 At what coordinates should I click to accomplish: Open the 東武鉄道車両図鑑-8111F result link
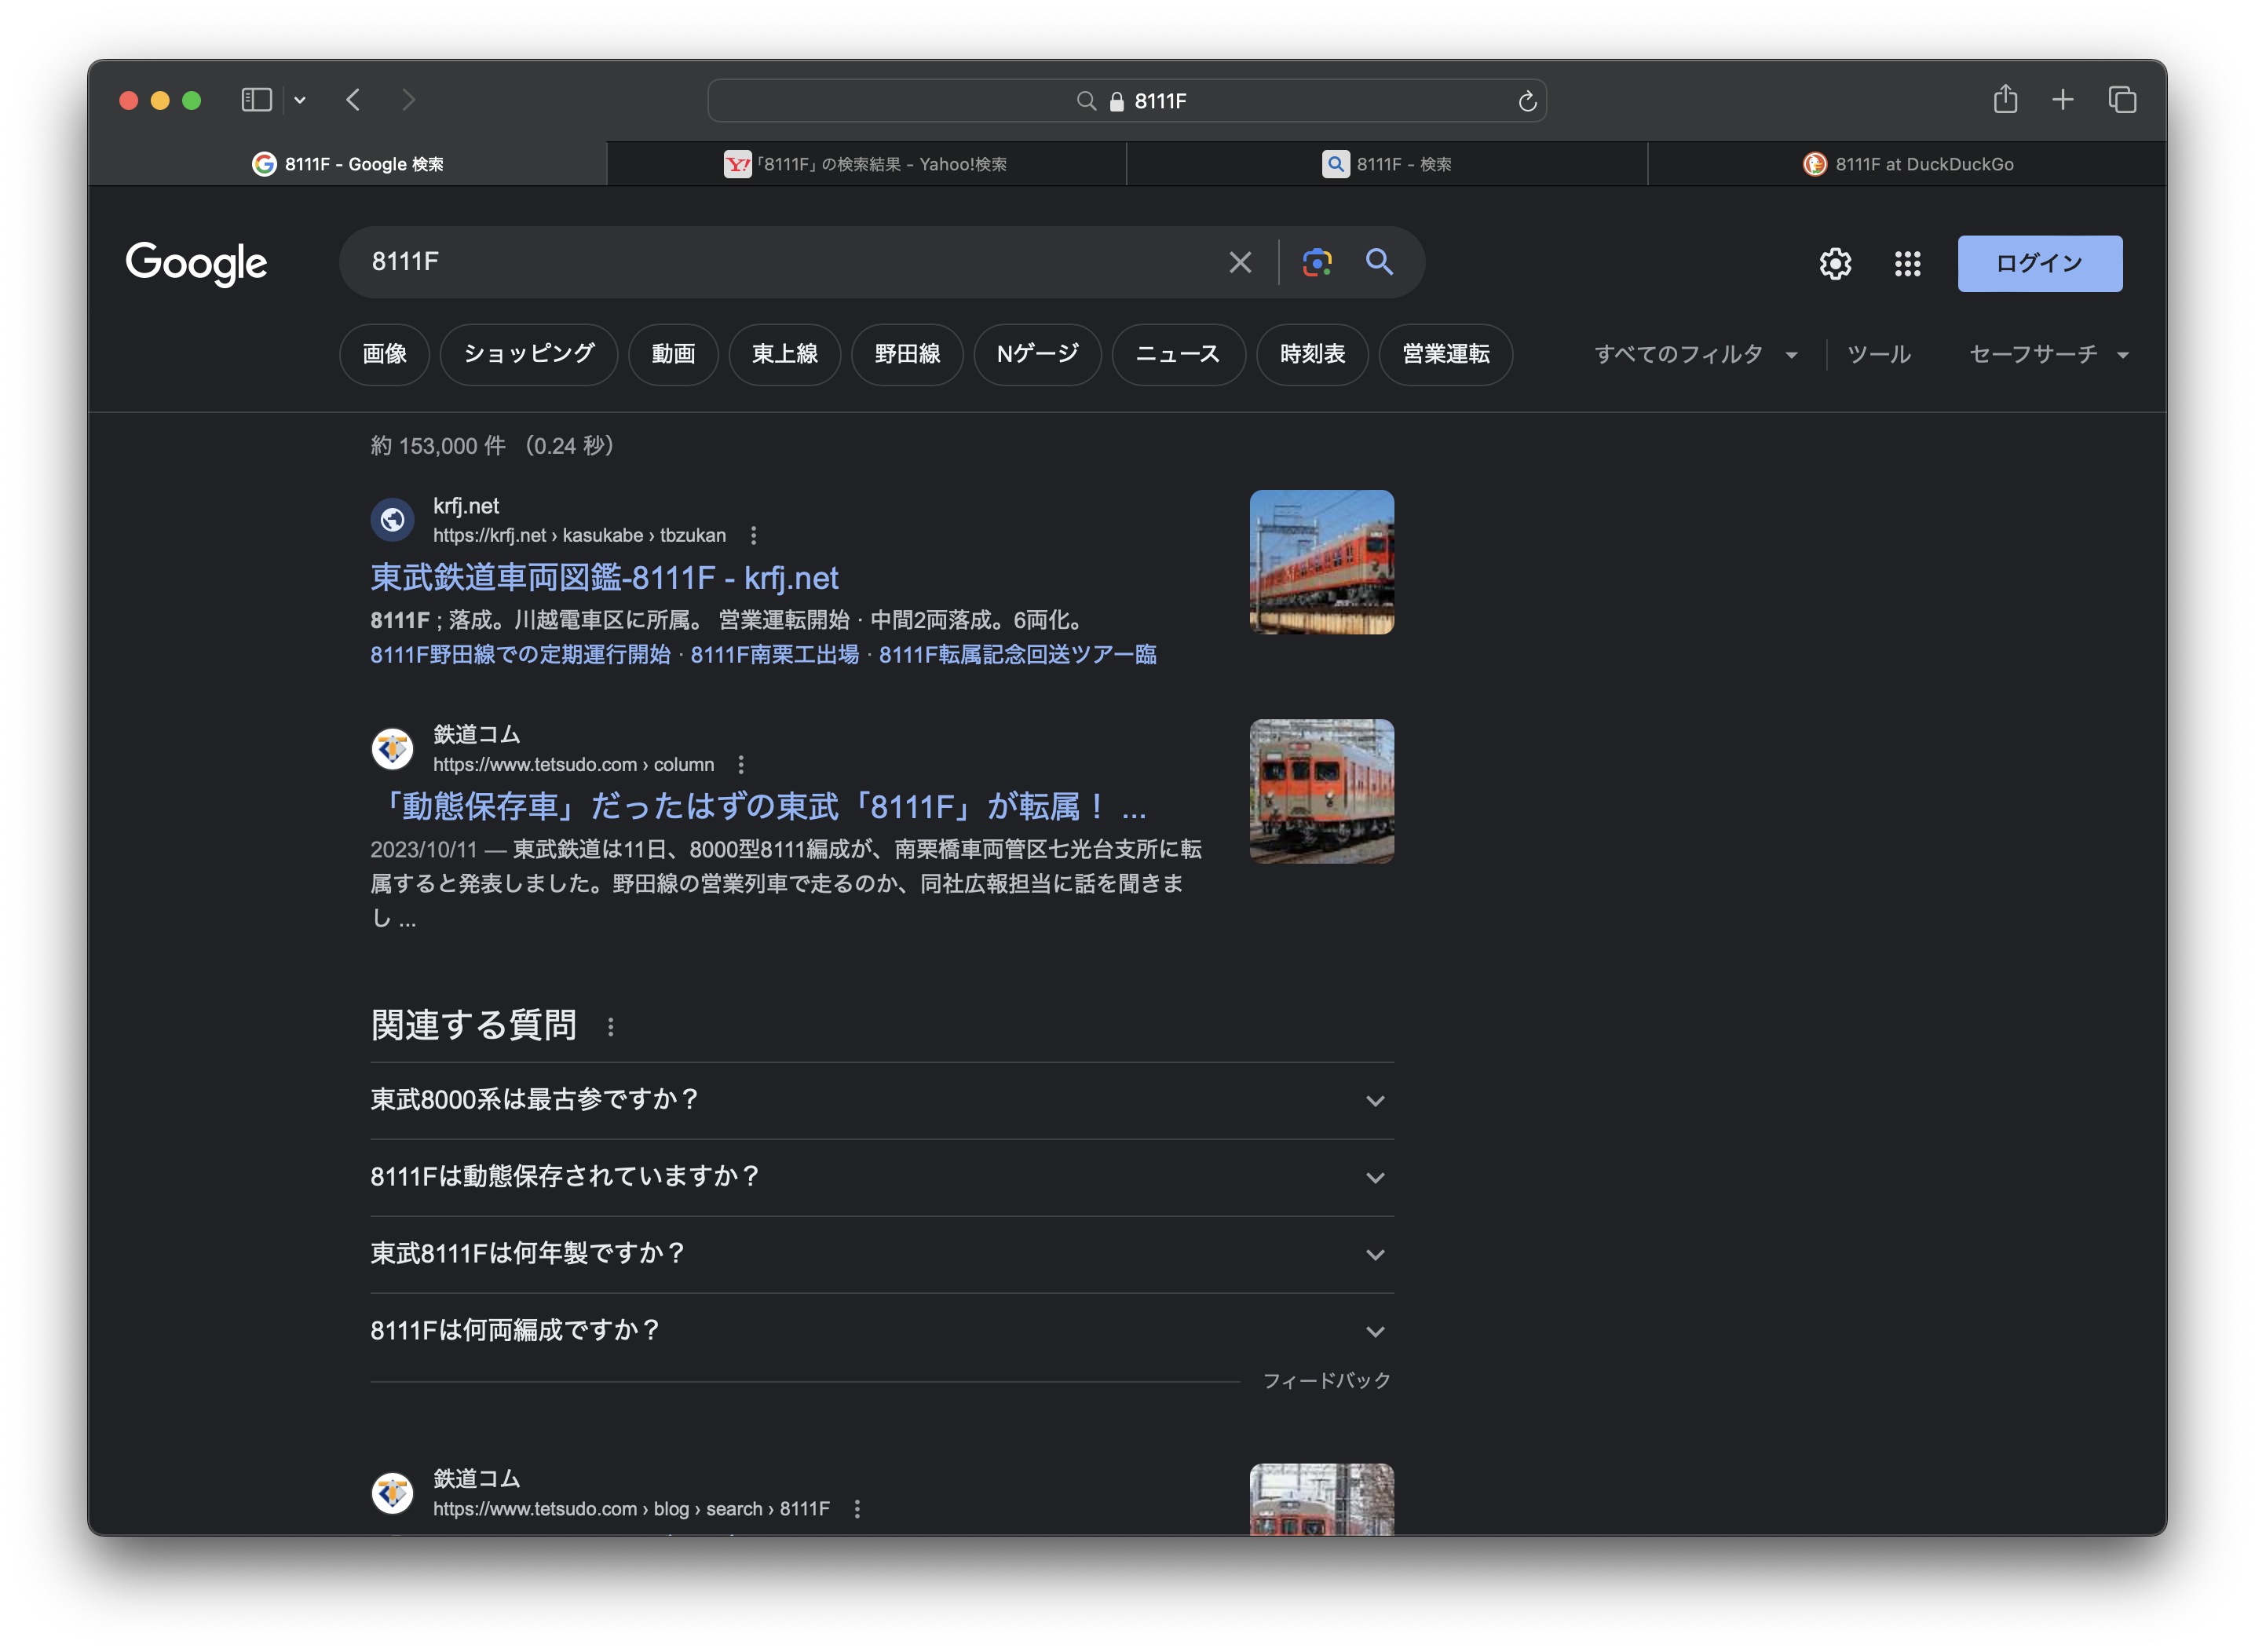point(604,578)
